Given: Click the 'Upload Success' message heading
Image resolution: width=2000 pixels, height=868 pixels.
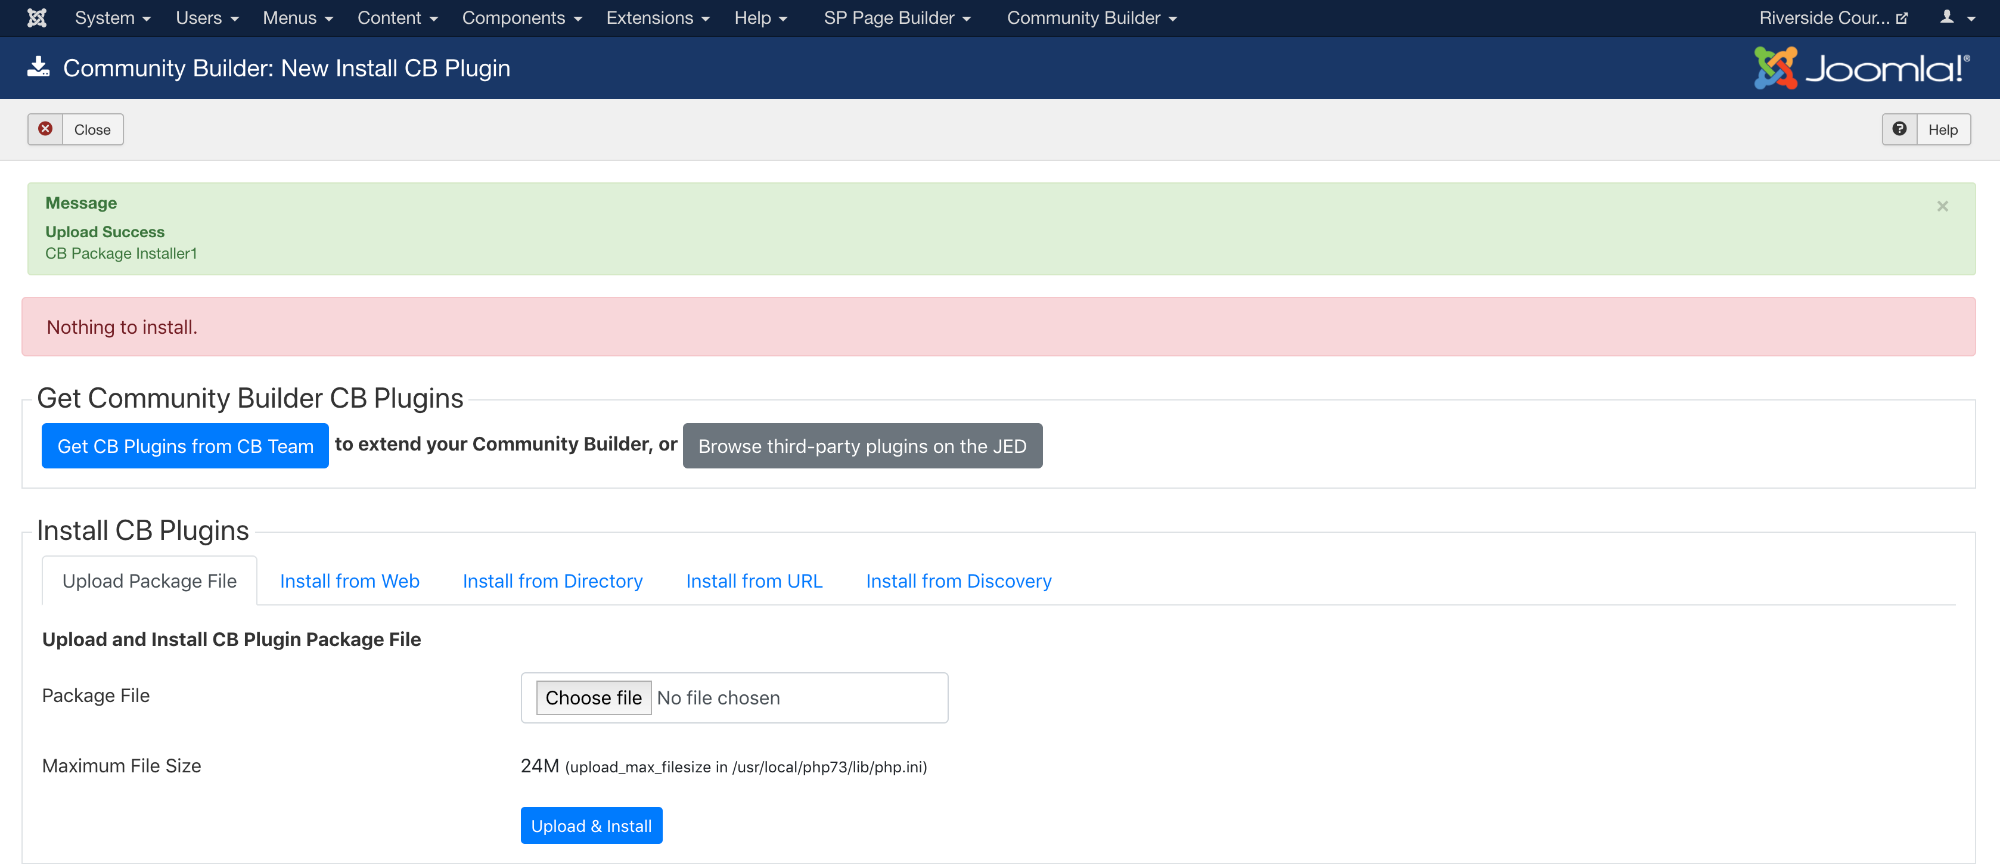Looking at the screenshot, I should tap(105, 232).
